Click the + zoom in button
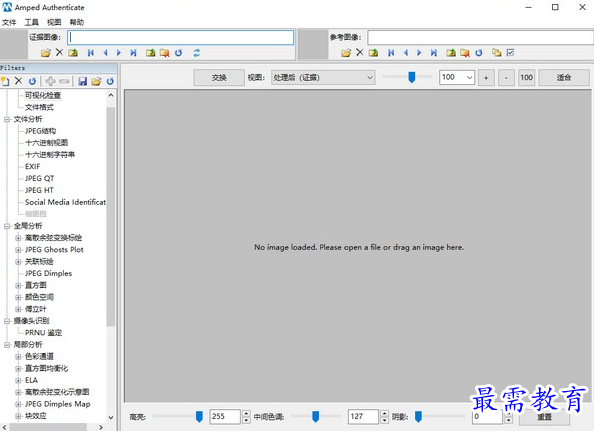This screenshot has height=431, width=594. tap(486, 78)
